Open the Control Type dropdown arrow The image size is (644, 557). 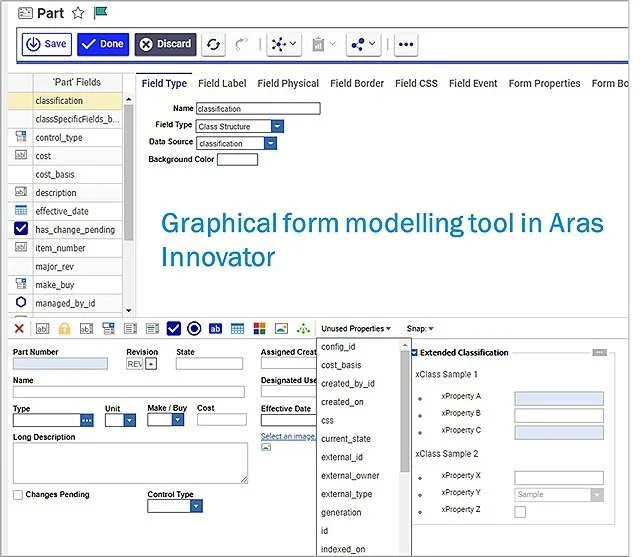[196, 506]
